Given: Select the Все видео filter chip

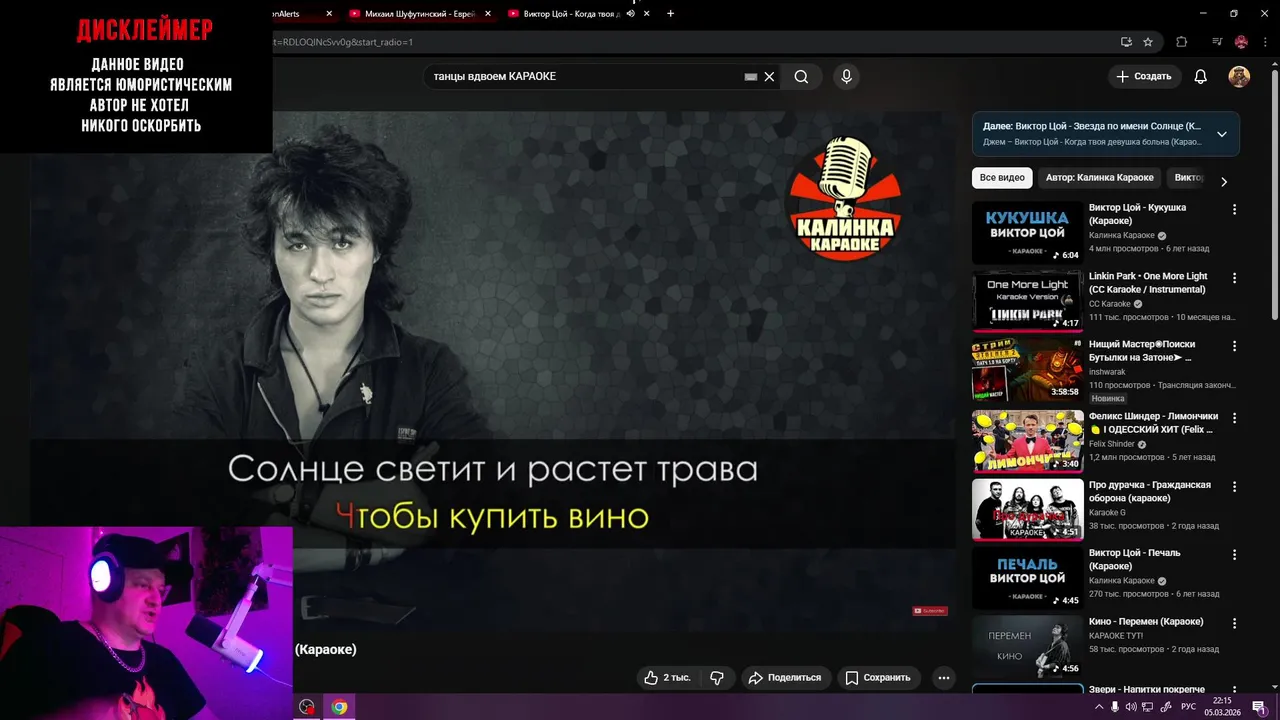Looking at the screenshot, I should 1002,178.
